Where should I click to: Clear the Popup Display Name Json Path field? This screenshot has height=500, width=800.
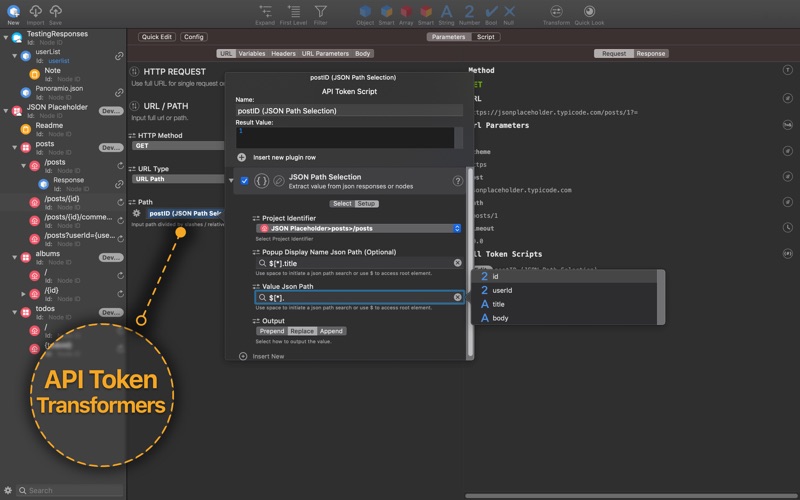click(x=458, y=263)
